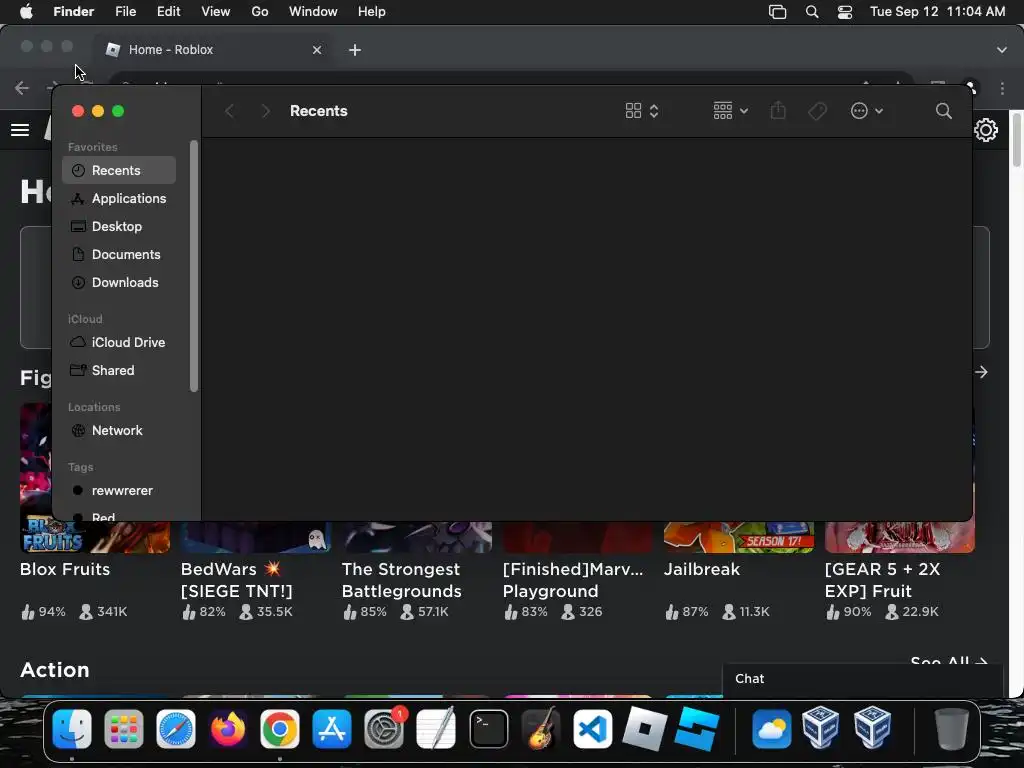Click the date and time in menu bar
This screenshot has width=1024, height=768.
tap(937, 12)
